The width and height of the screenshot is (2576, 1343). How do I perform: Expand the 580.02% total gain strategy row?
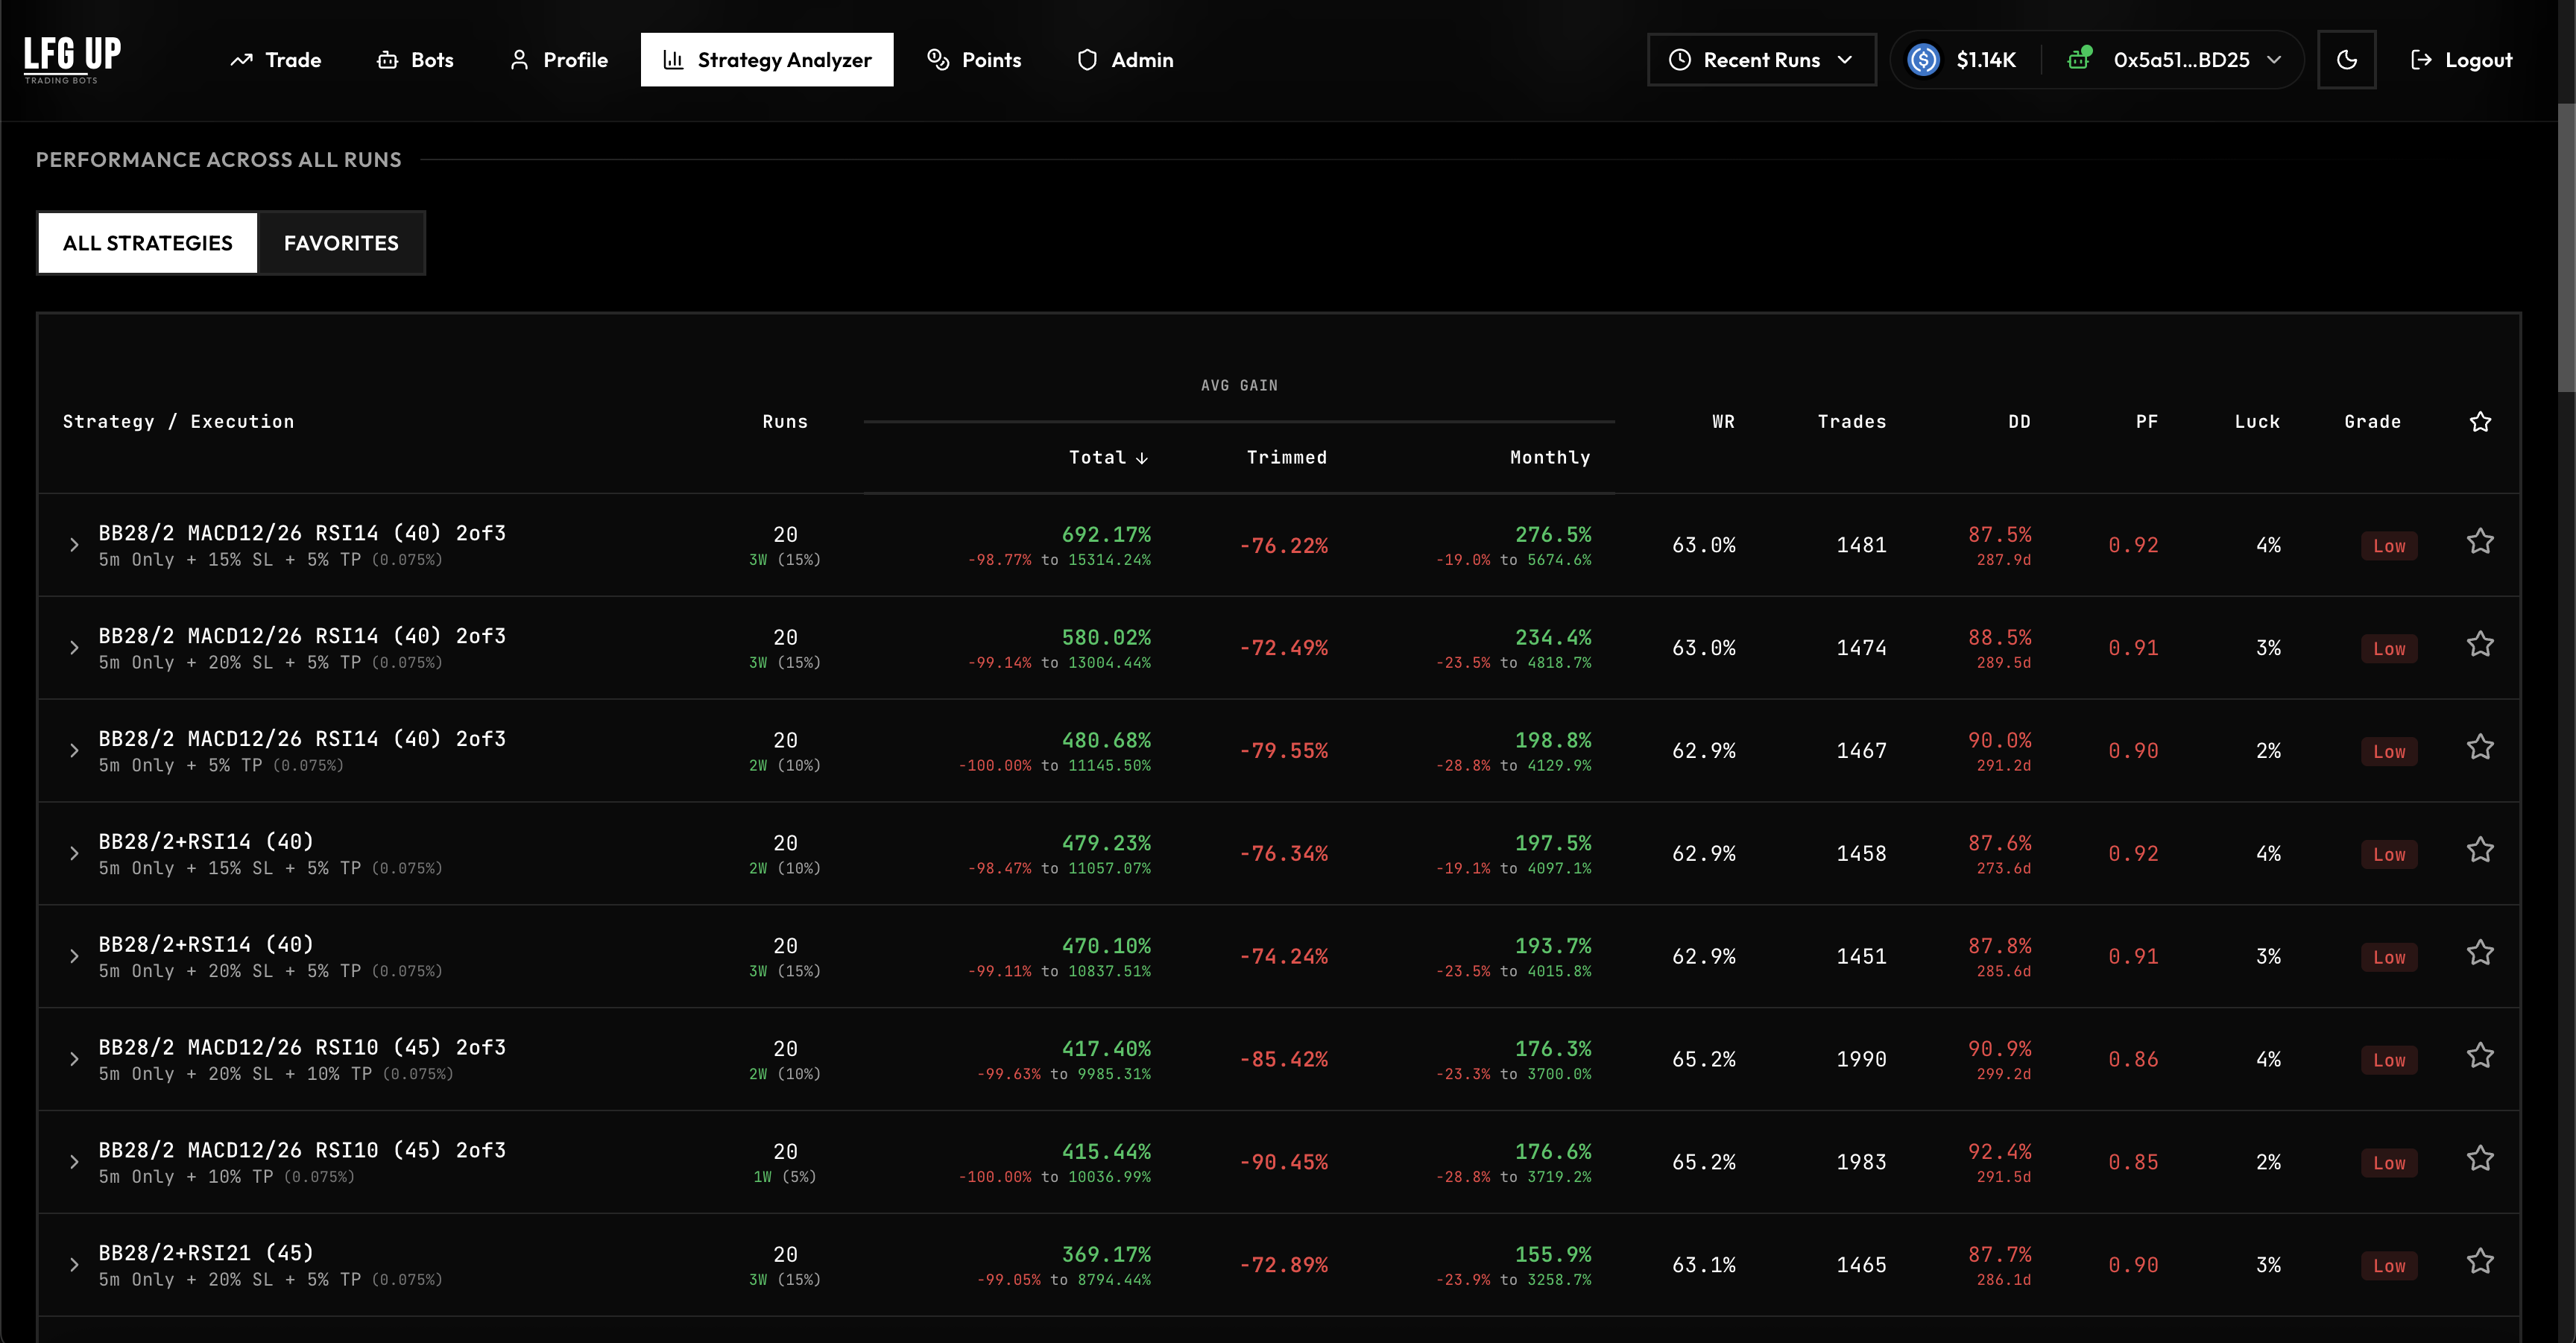tap(74, 648)
